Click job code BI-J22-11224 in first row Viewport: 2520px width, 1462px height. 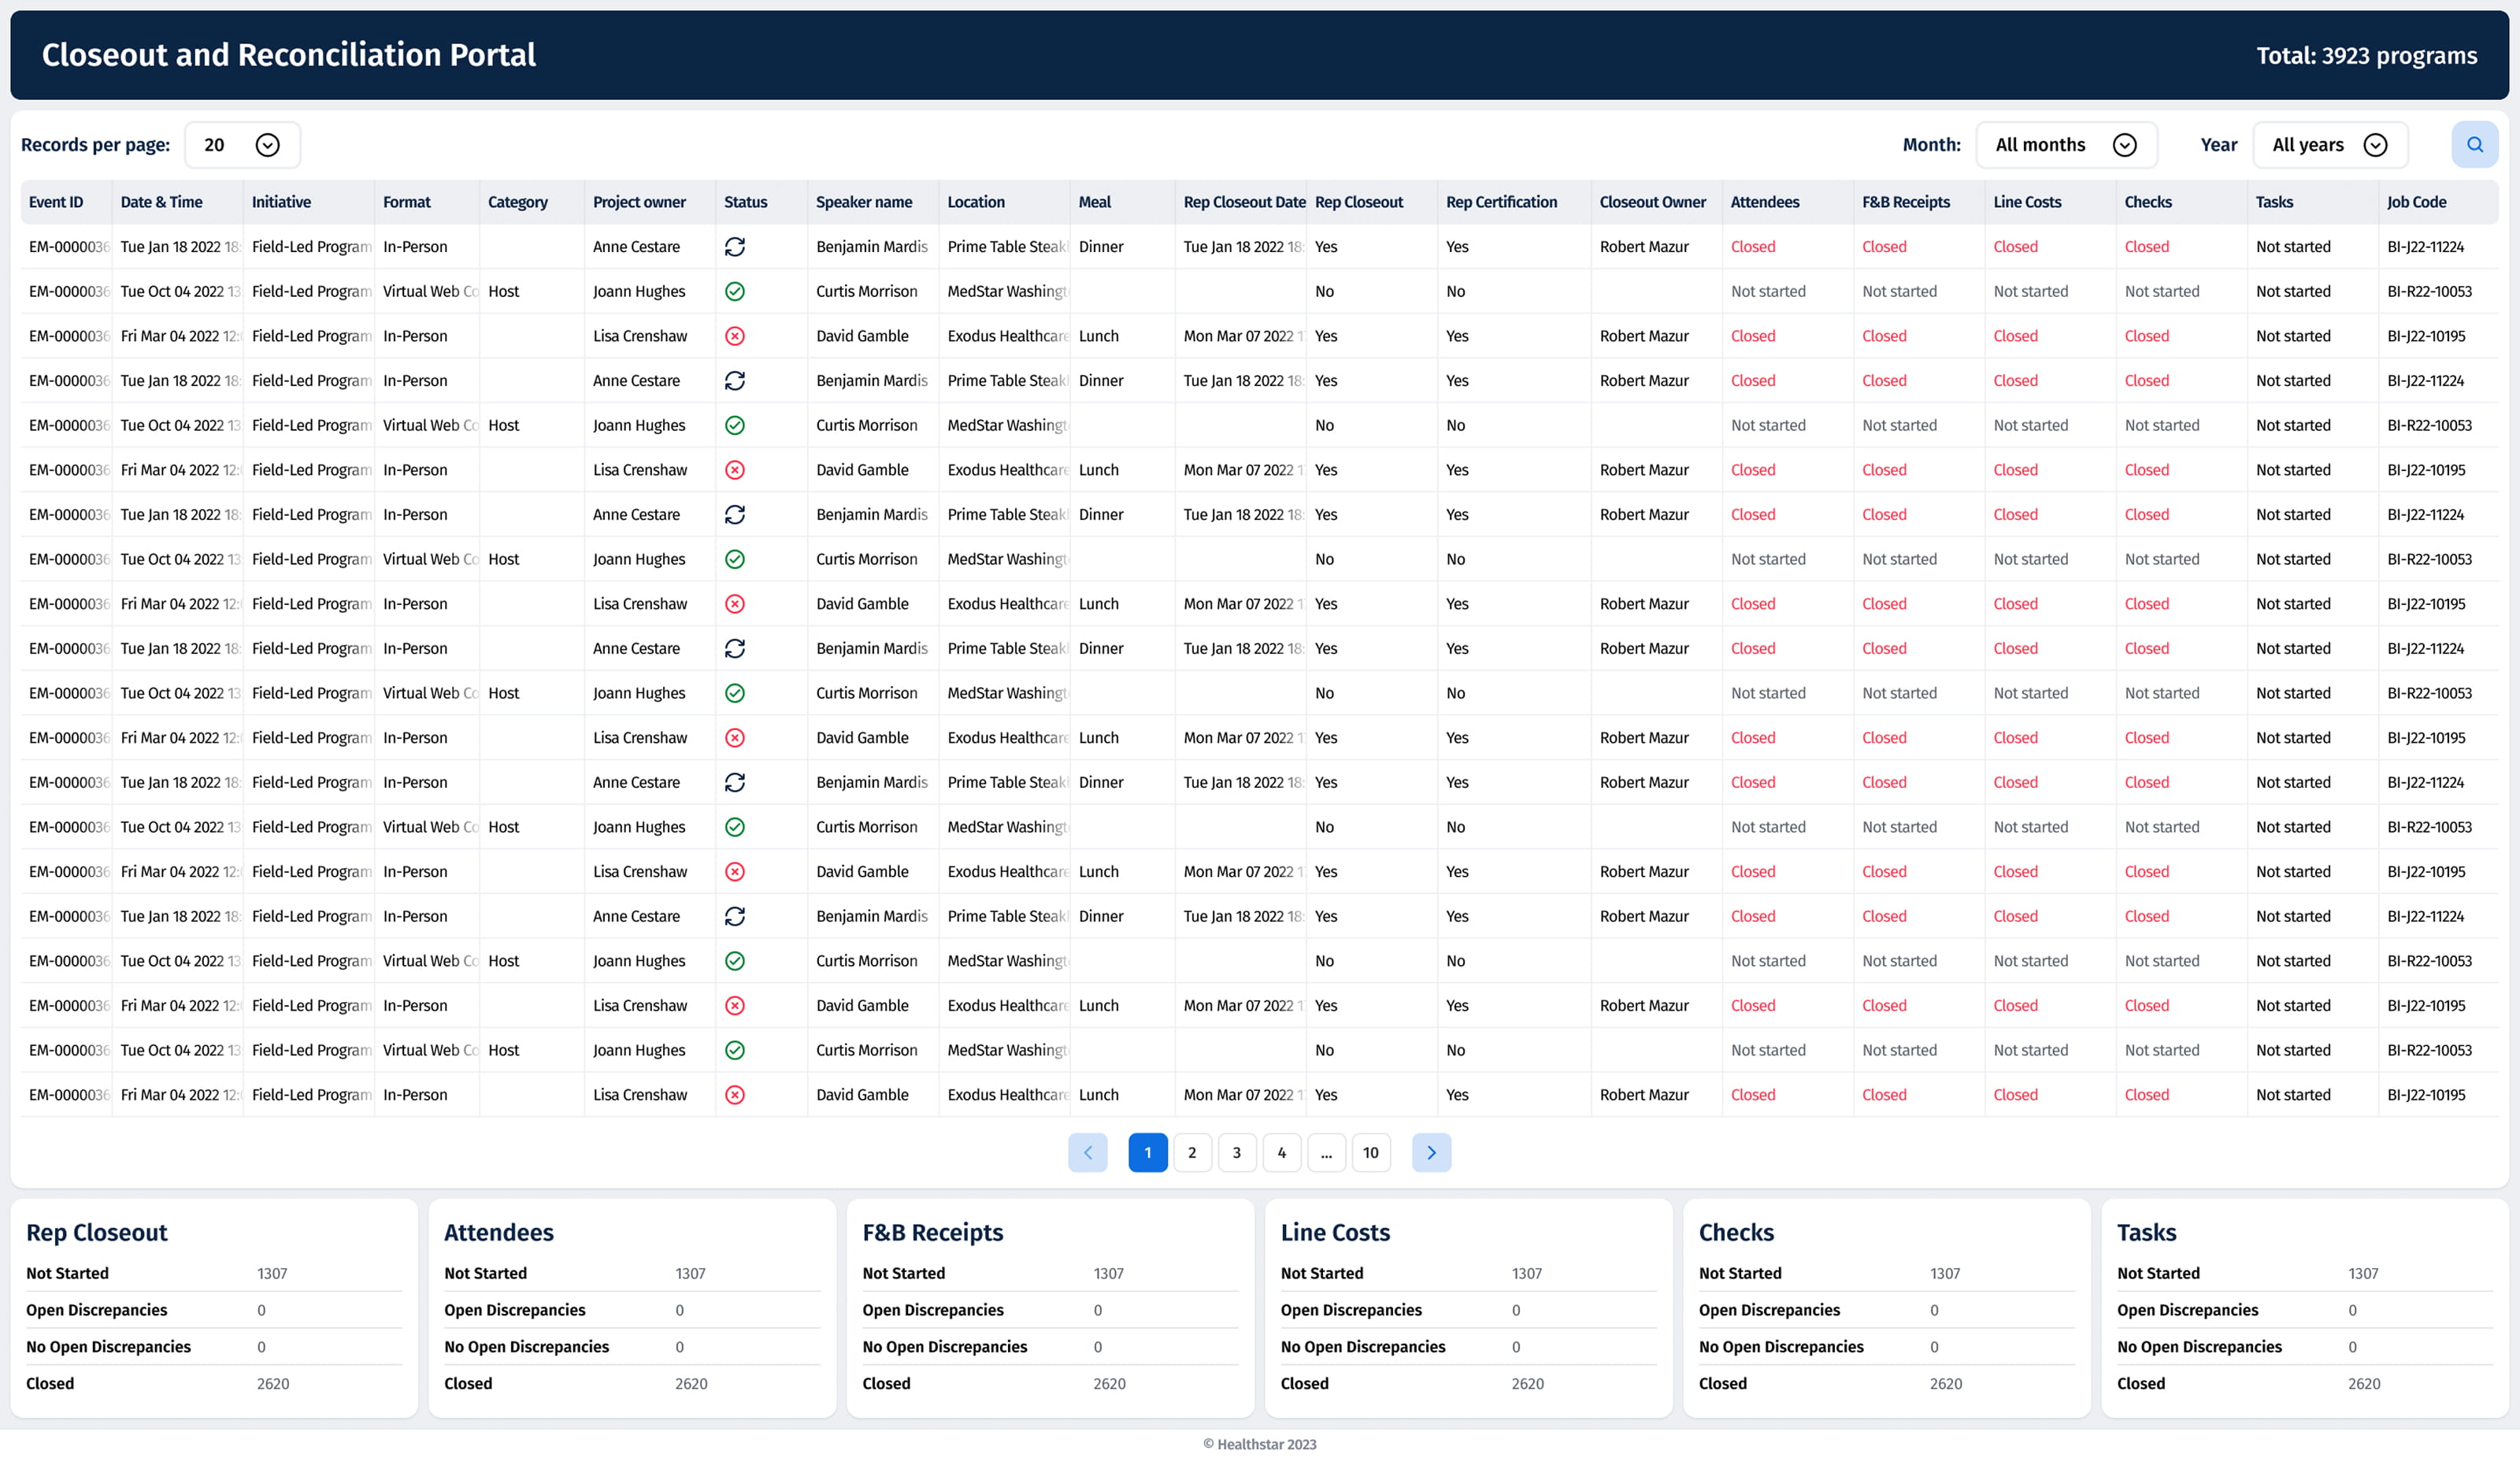click(x=2425, y=247)
